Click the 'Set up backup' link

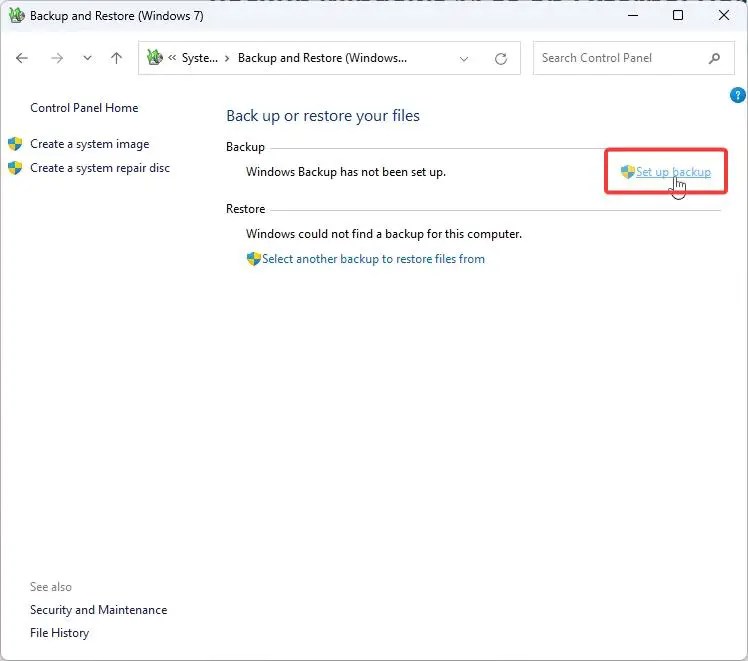(x=673, y=172)
